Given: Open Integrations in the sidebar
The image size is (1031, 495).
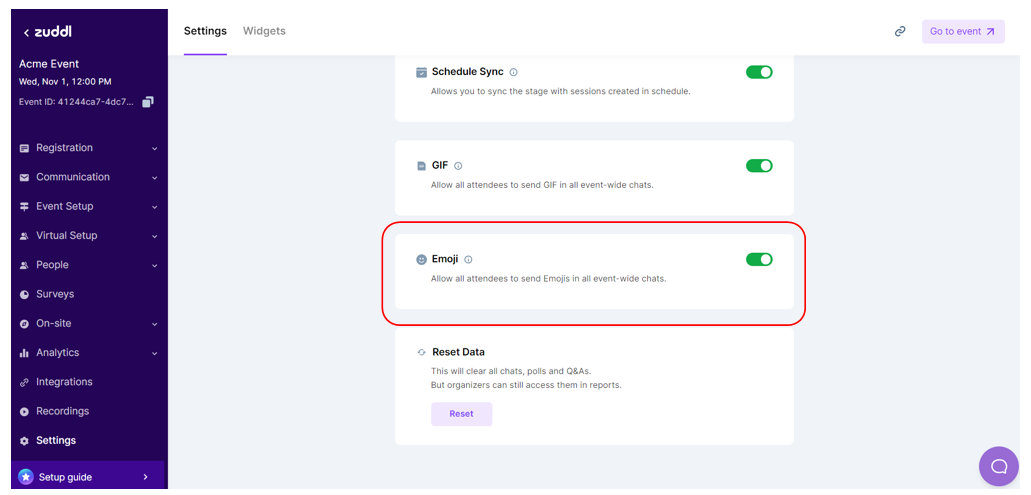Looking at the screenshot, I should tap(64, 382).
